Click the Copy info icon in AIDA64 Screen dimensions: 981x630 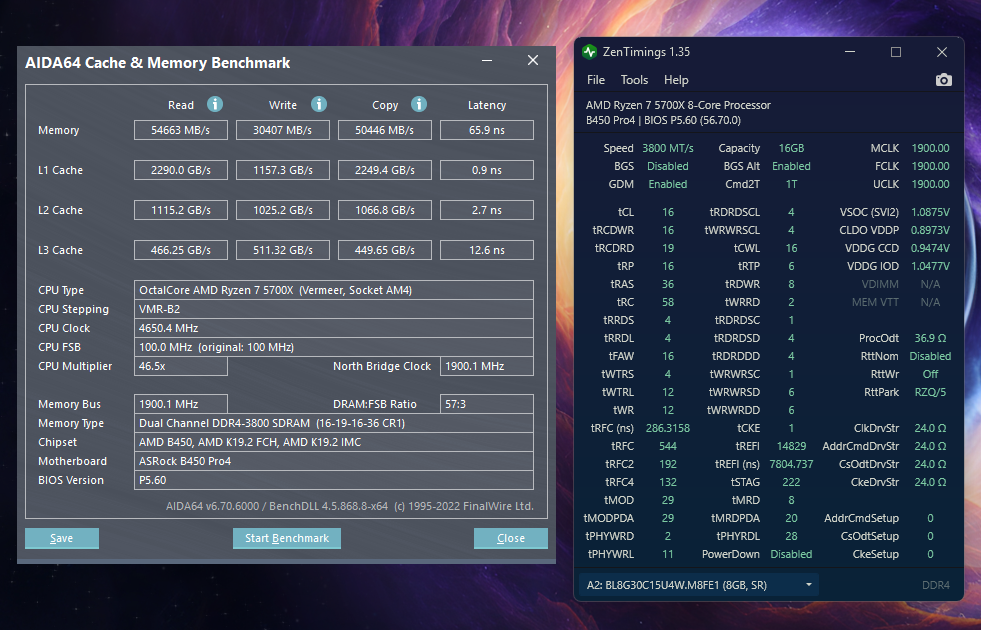419,104
